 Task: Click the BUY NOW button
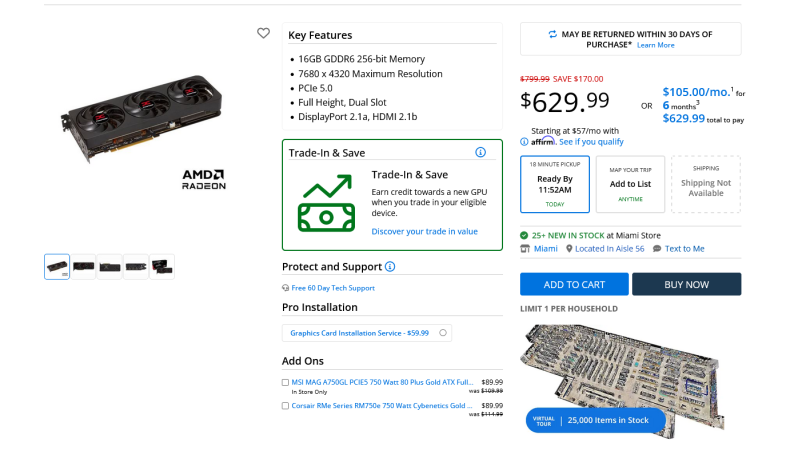(x=687, y=284)
